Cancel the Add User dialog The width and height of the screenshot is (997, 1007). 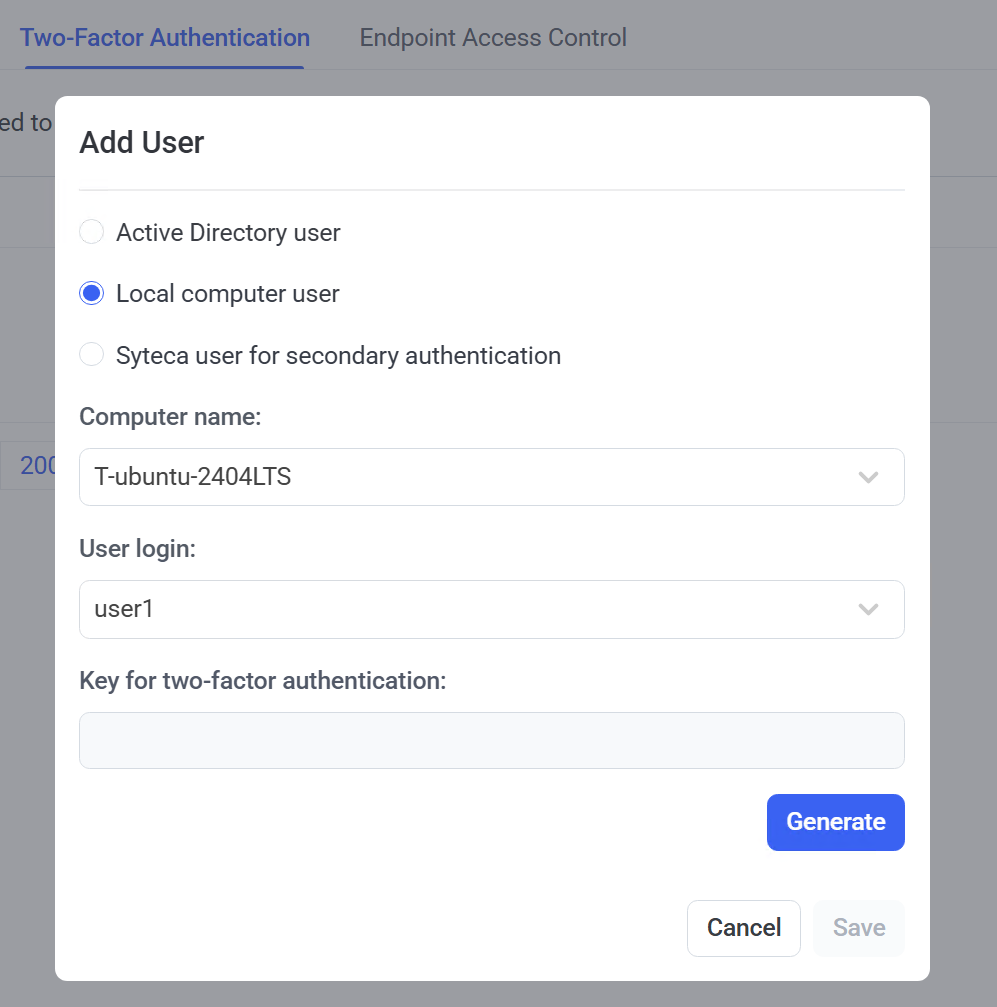pos(743,928)
